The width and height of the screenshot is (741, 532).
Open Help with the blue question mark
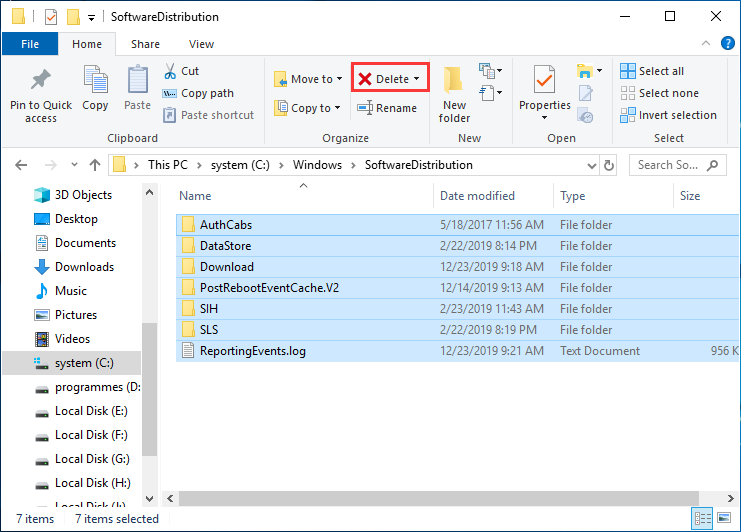point(727,43)
